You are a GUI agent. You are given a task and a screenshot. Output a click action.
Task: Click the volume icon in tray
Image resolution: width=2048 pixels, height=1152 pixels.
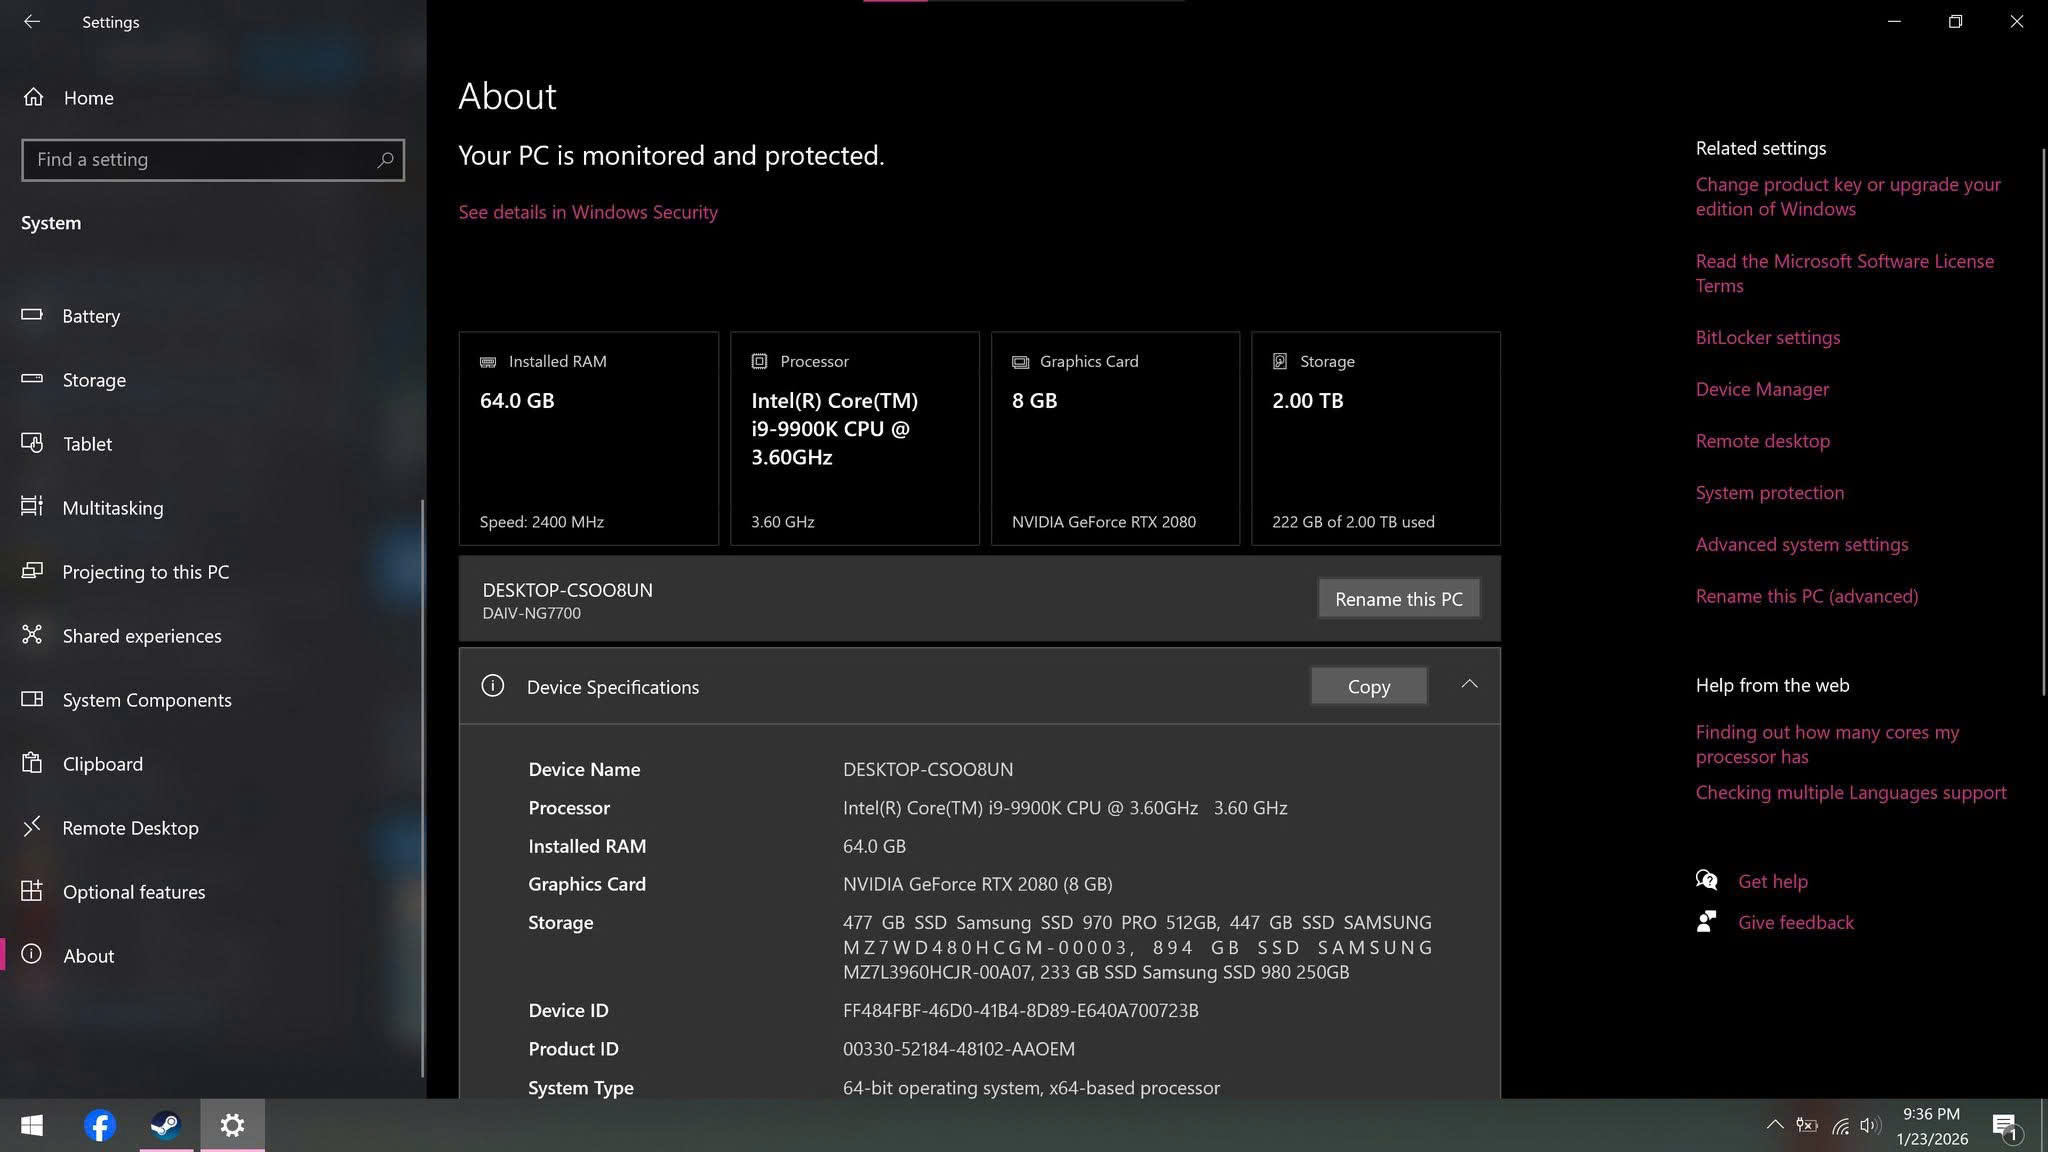coord(1868,1125)
